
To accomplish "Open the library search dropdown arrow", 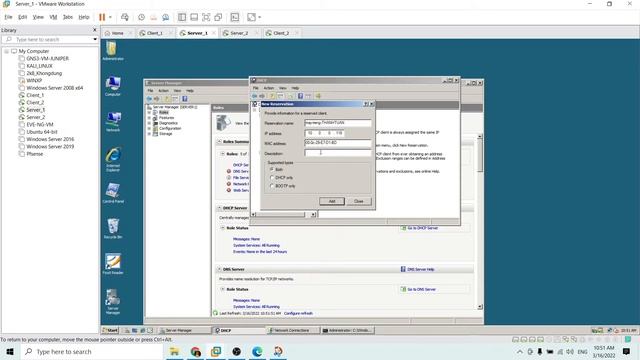I will click(x=95, y=40).
